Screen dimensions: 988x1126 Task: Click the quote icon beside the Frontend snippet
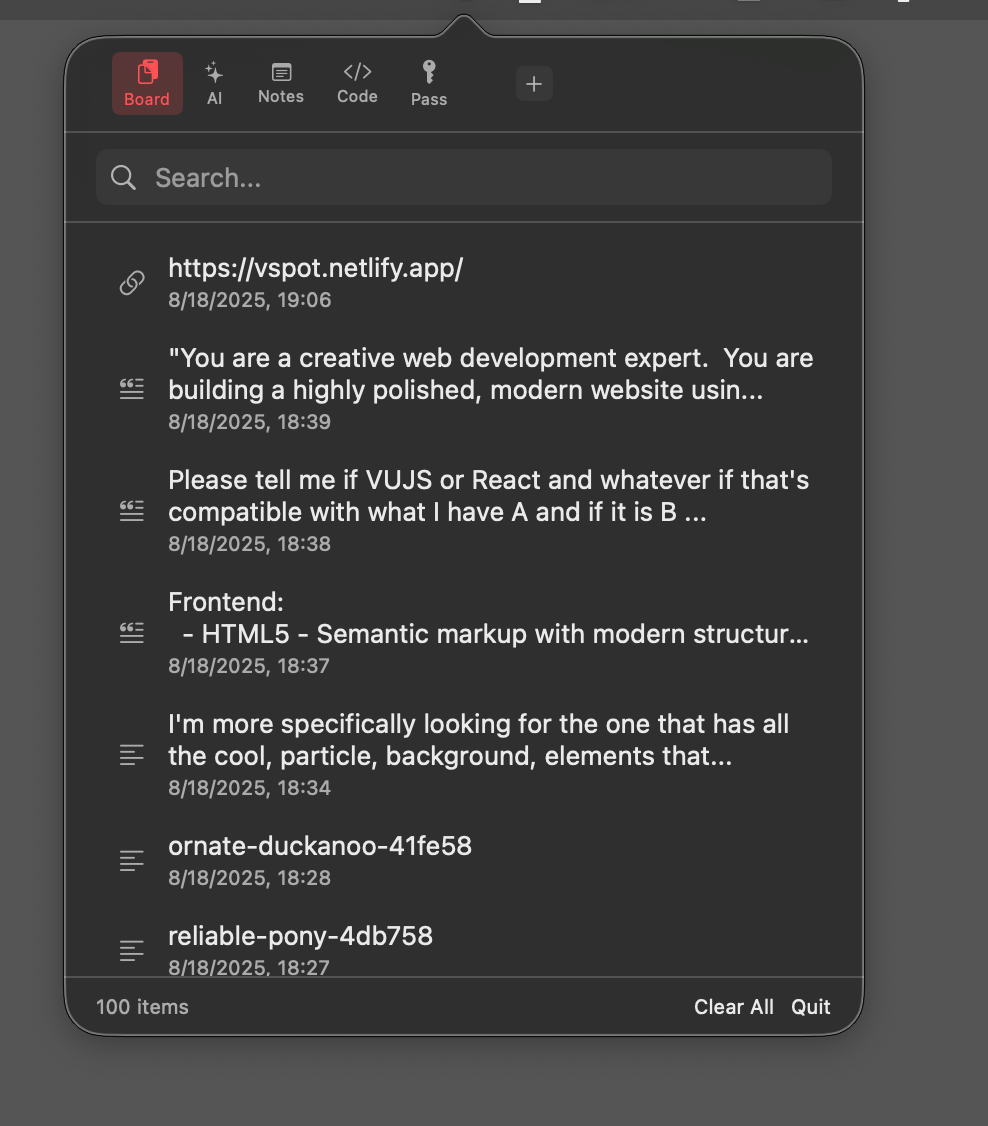coord(131,632)
